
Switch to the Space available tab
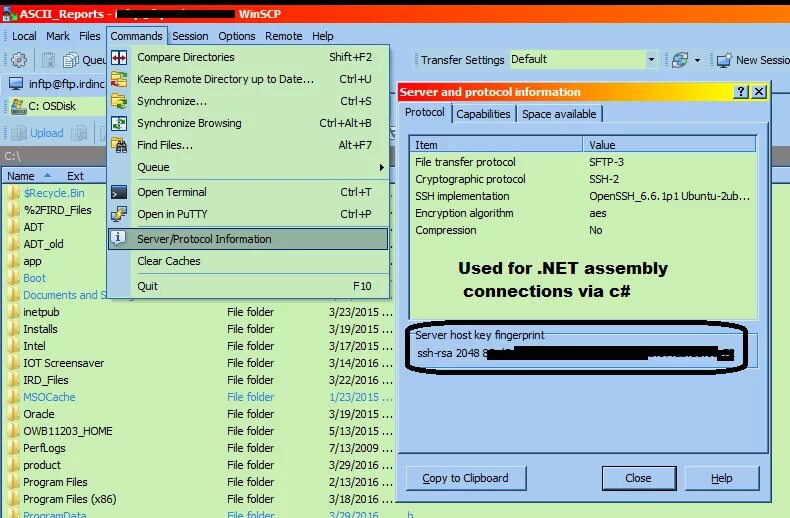pyautogui.click(x=559, y=114)
